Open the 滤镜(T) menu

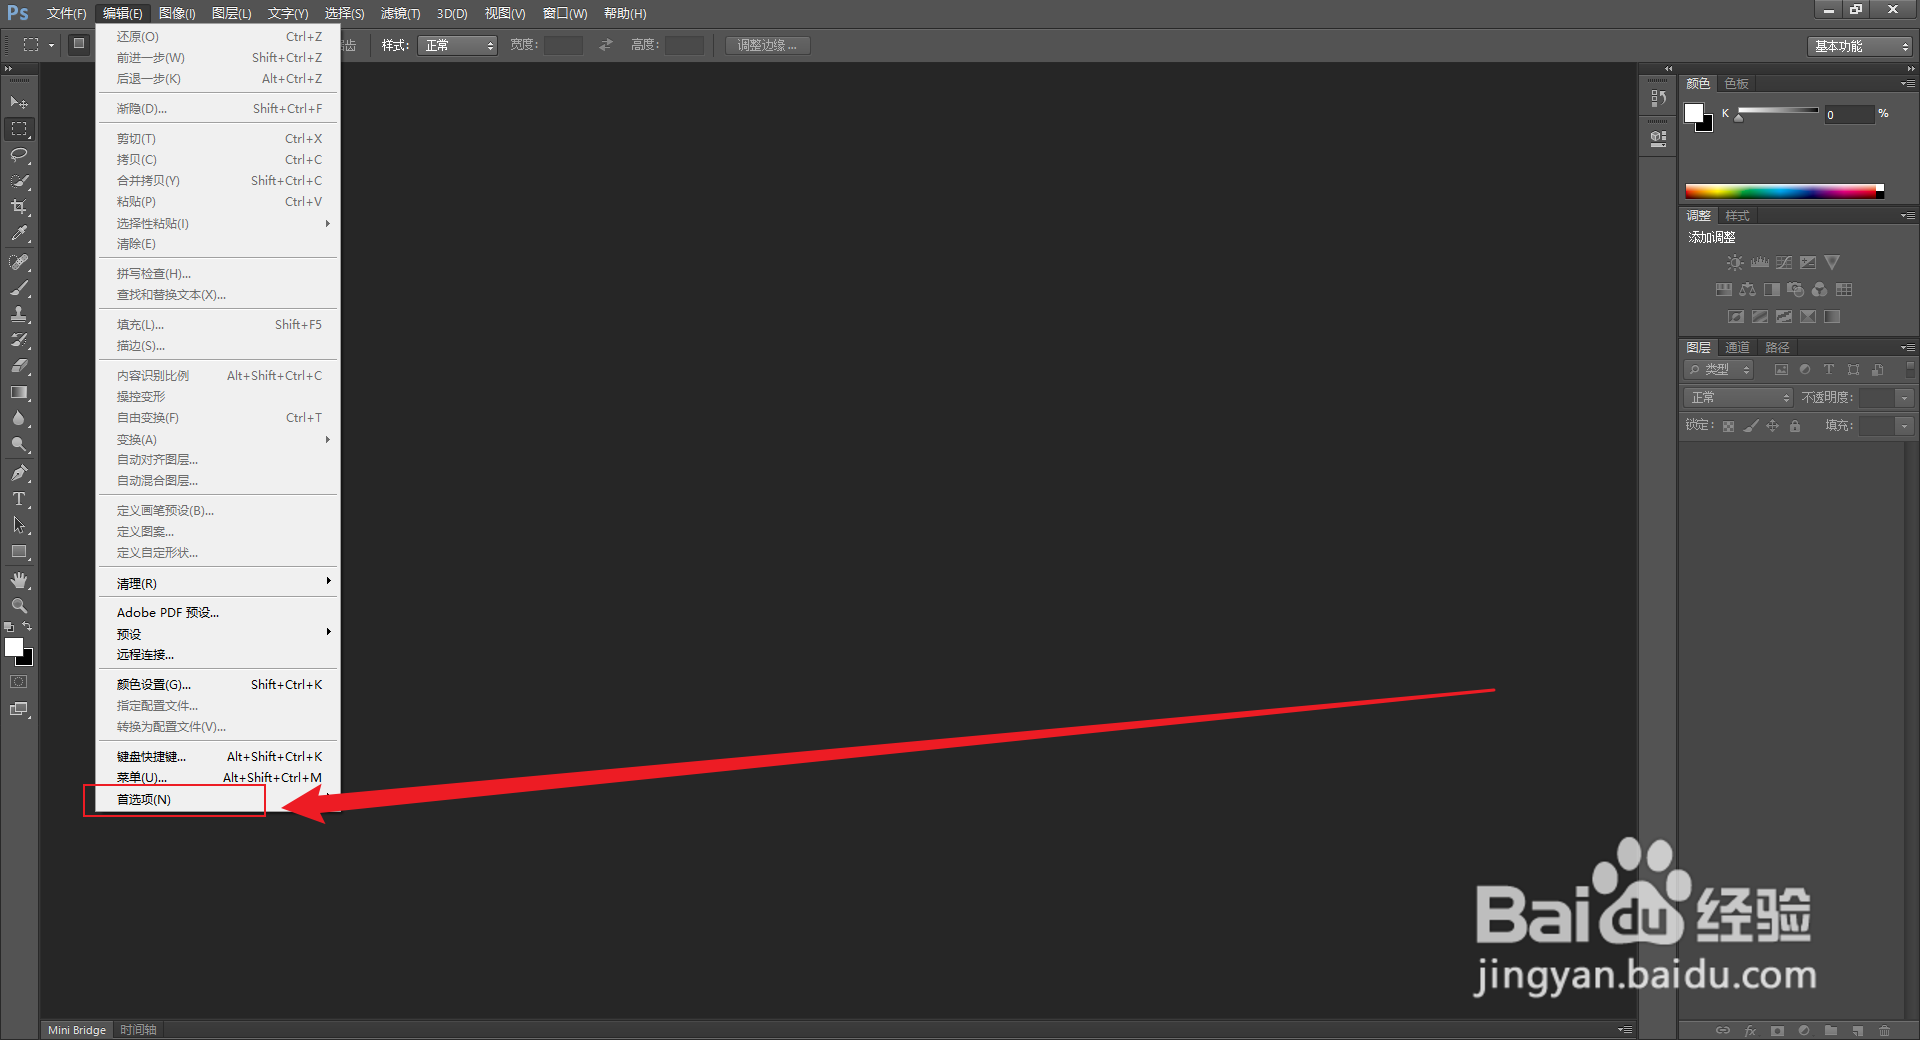click(x=400, y=13)
